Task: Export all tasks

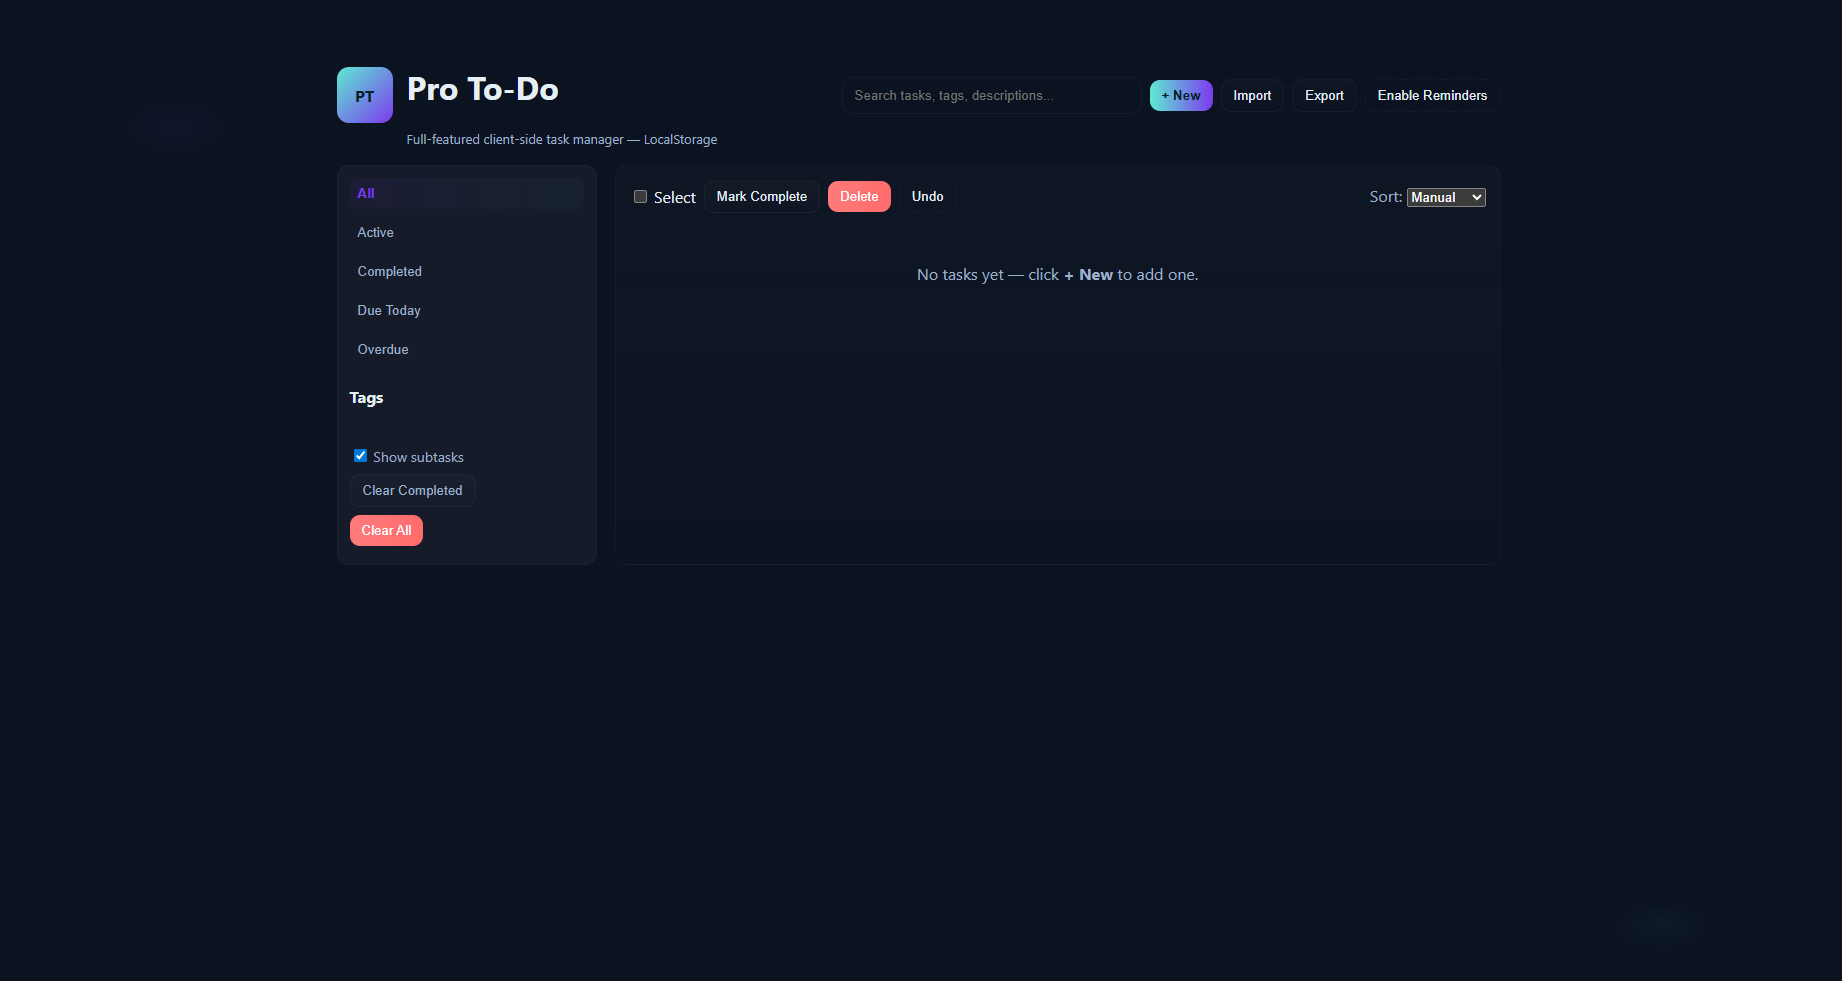Action: (x=1323, y=95)
